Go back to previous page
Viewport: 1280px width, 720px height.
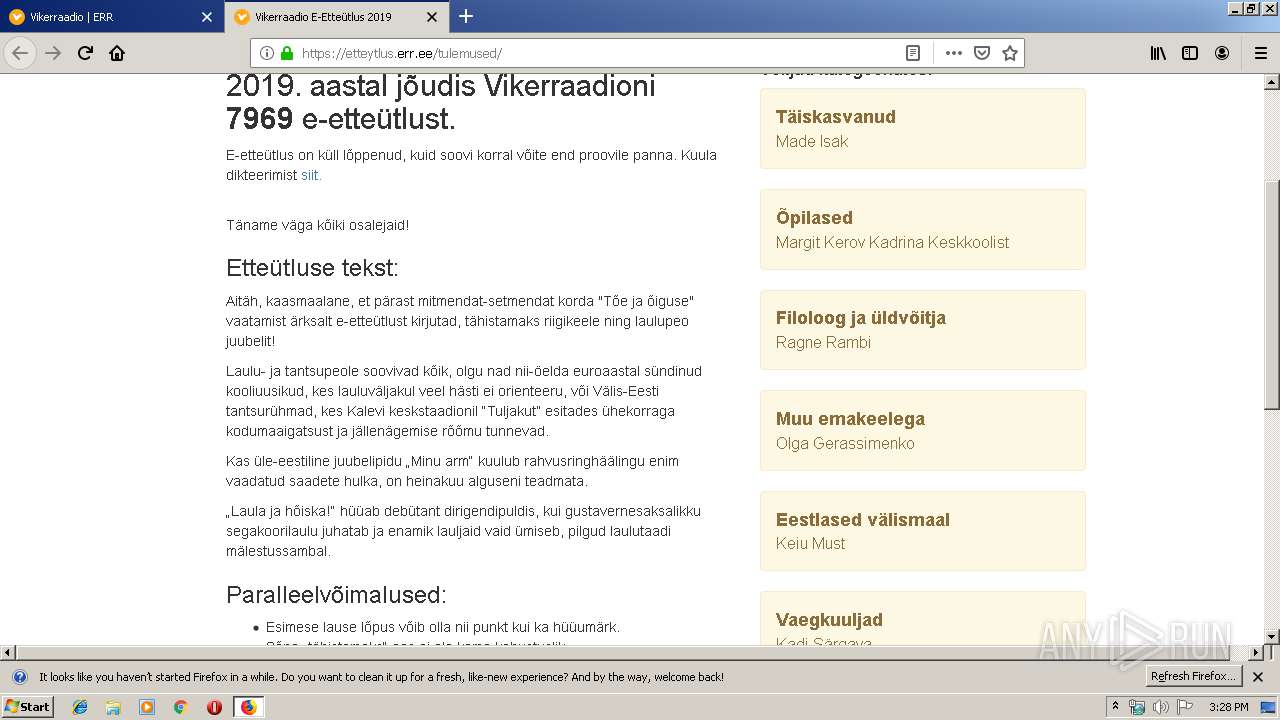pos(21,53)
